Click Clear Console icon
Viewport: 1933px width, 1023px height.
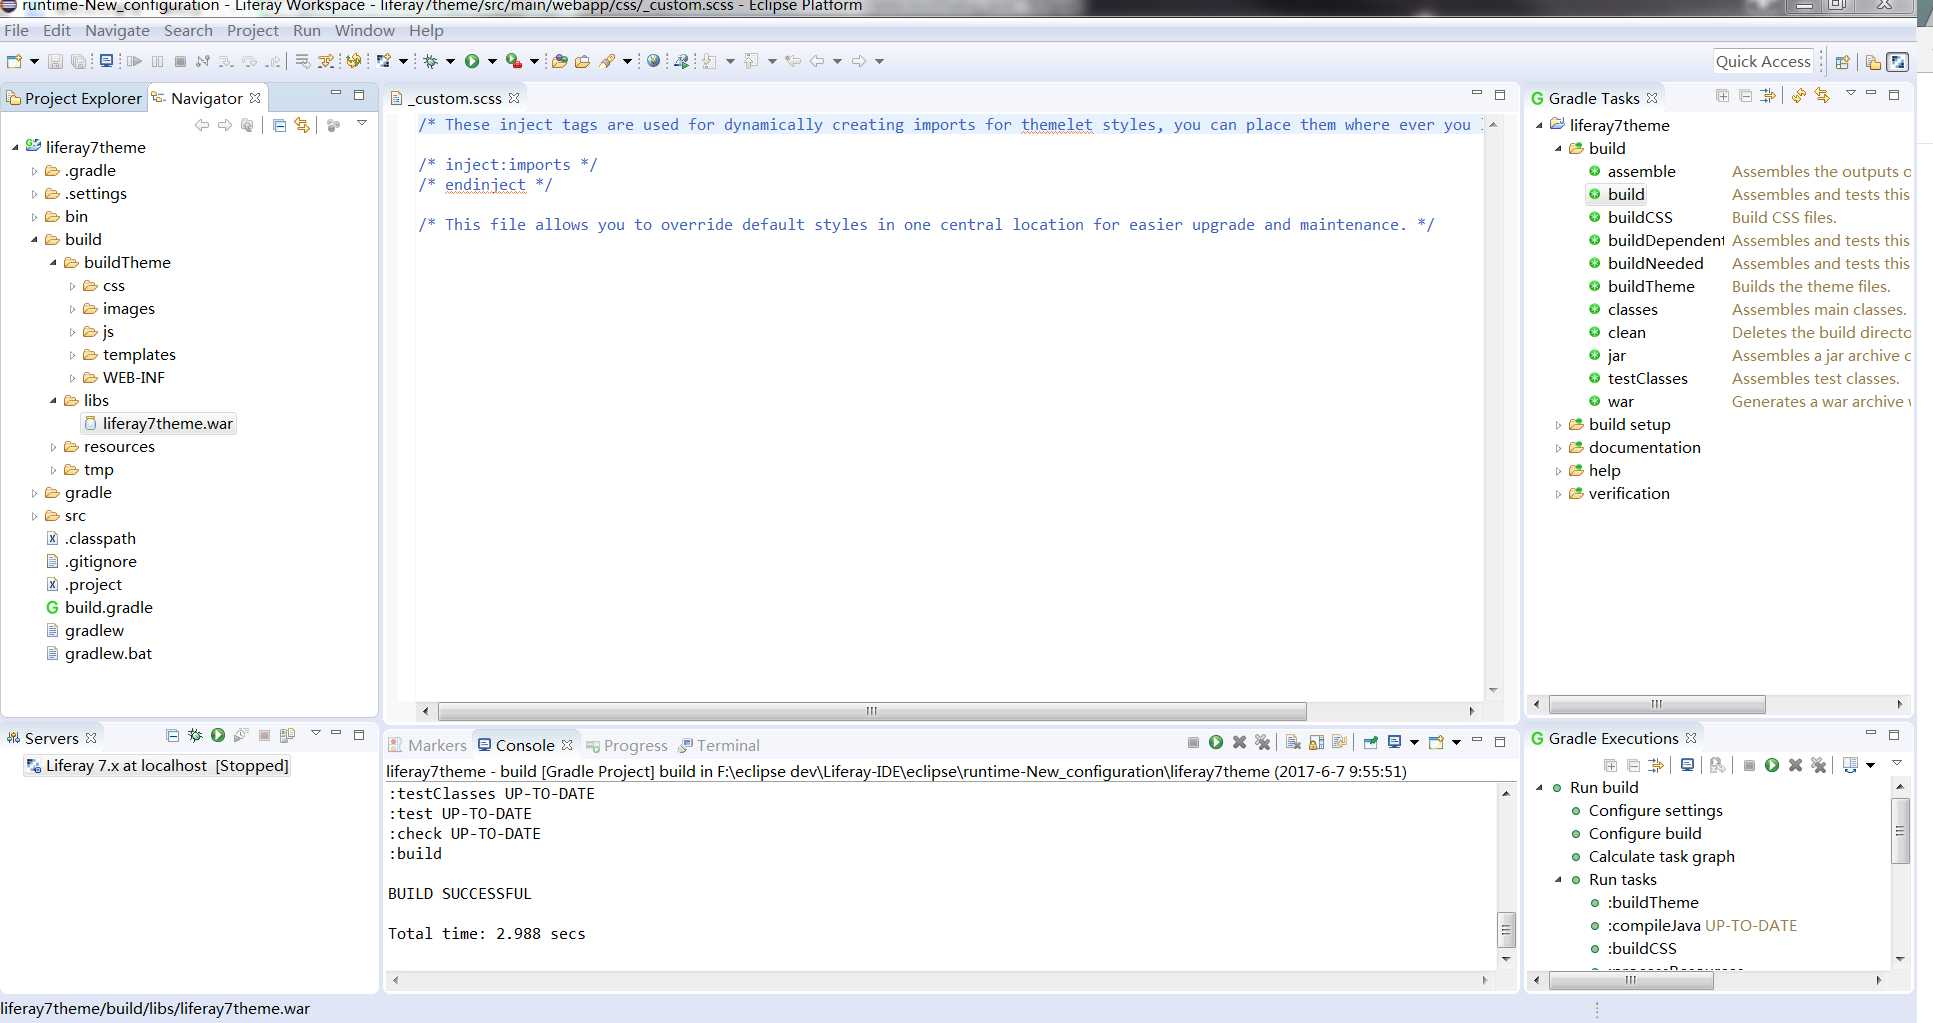(x=1293, y=742)
